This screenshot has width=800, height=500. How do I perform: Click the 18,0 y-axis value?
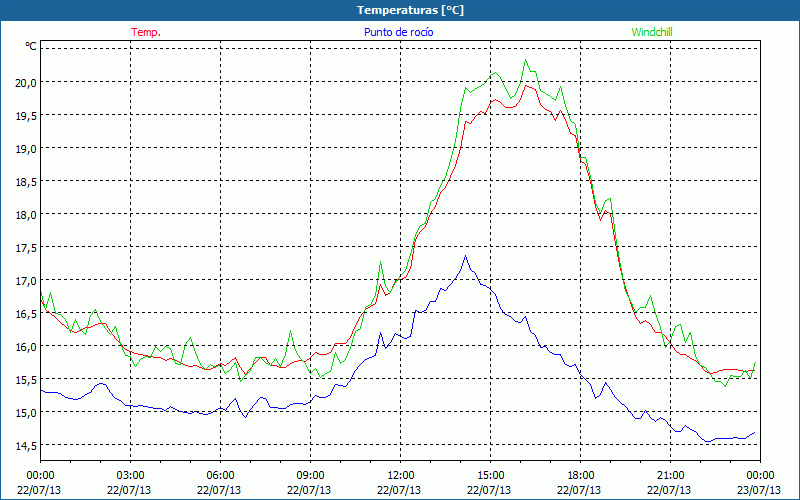[x=26, y=215]
